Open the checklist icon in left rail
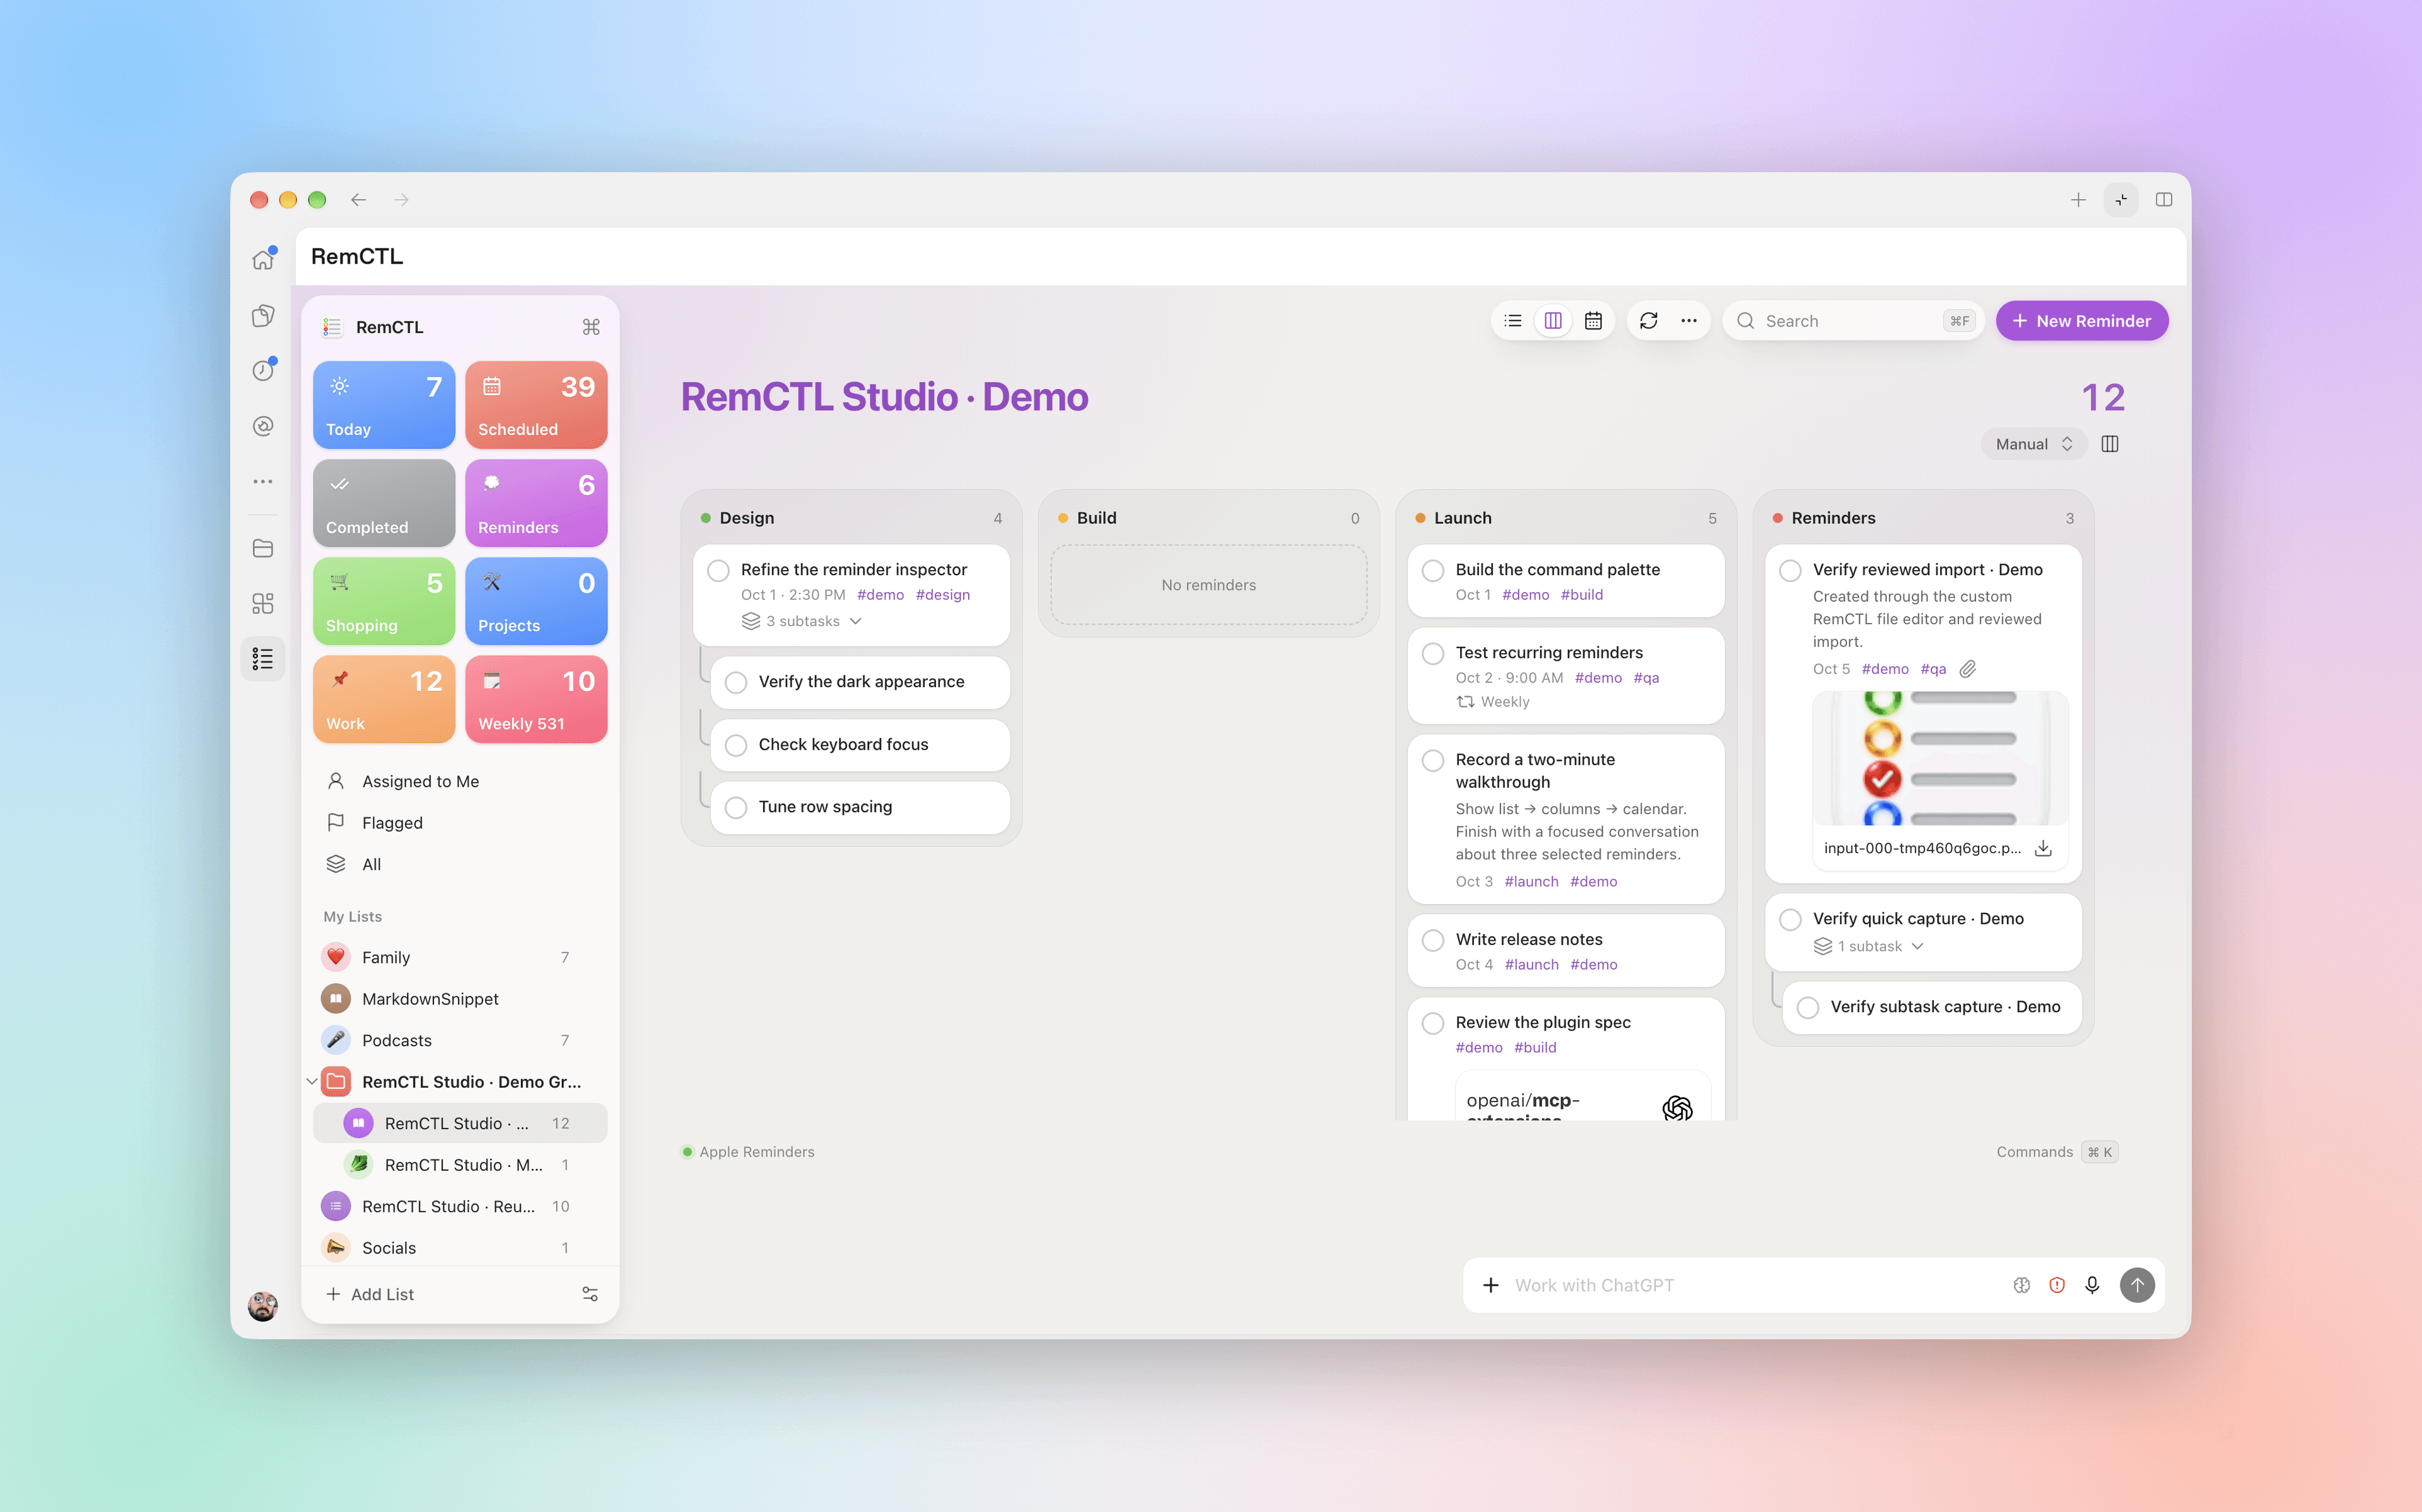Viewport: 2422px width, 1512px height. click(263, 659)
